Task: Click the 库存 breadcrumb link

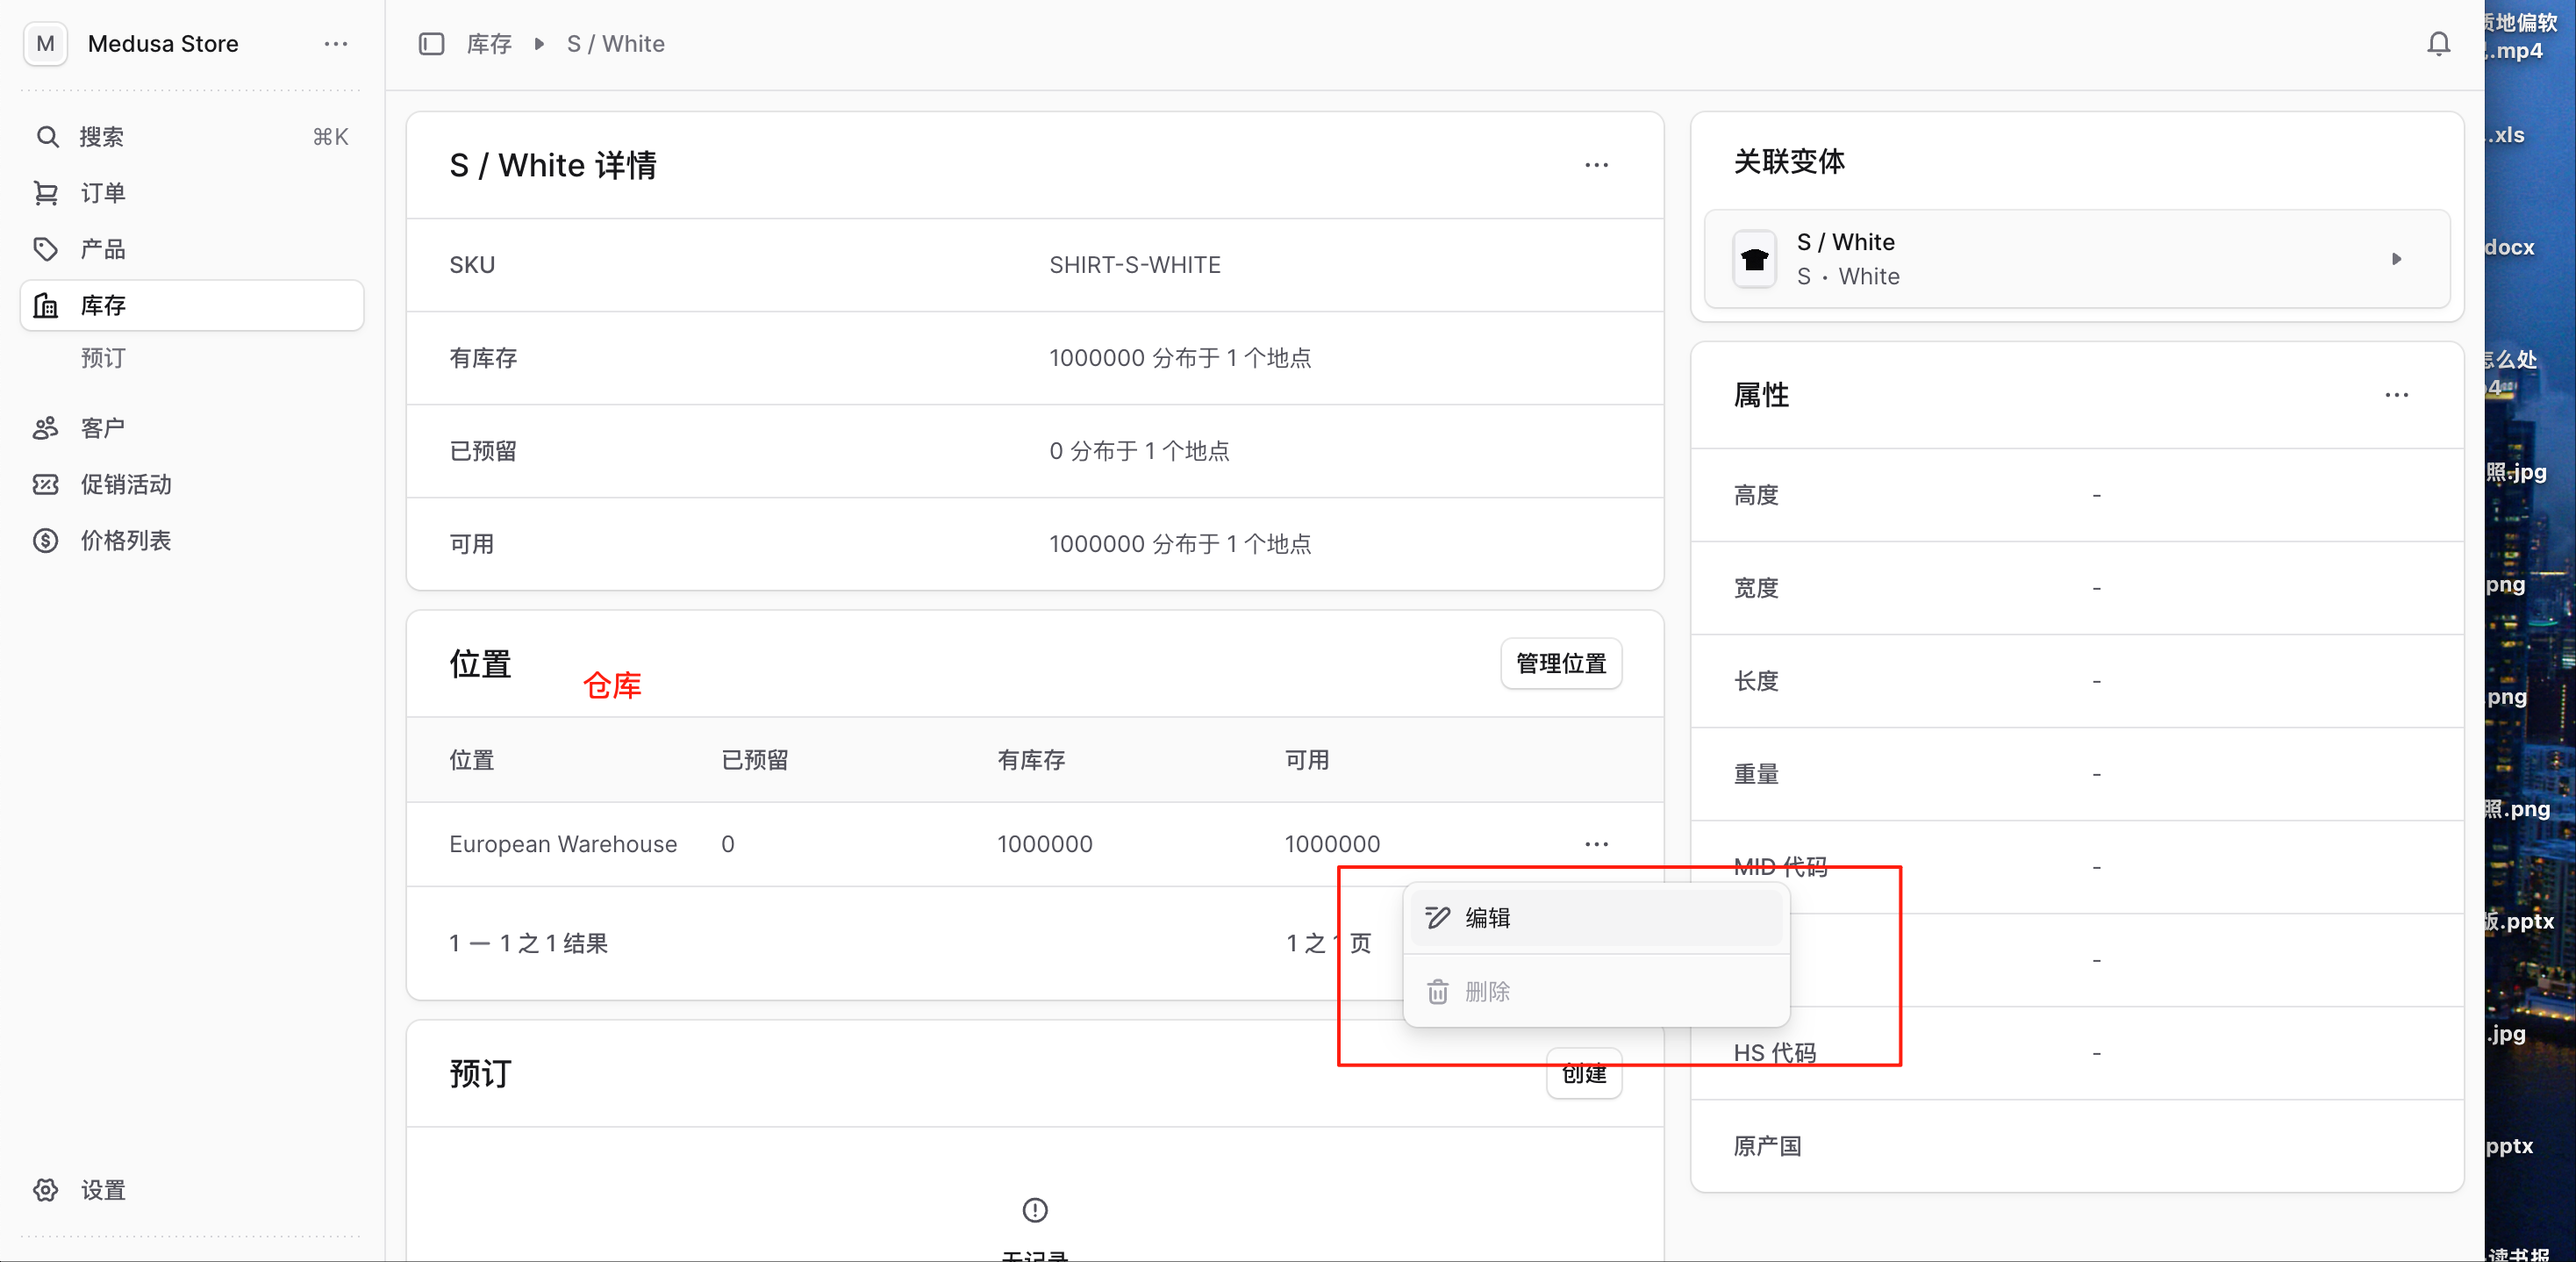Action: pos(489,44)
